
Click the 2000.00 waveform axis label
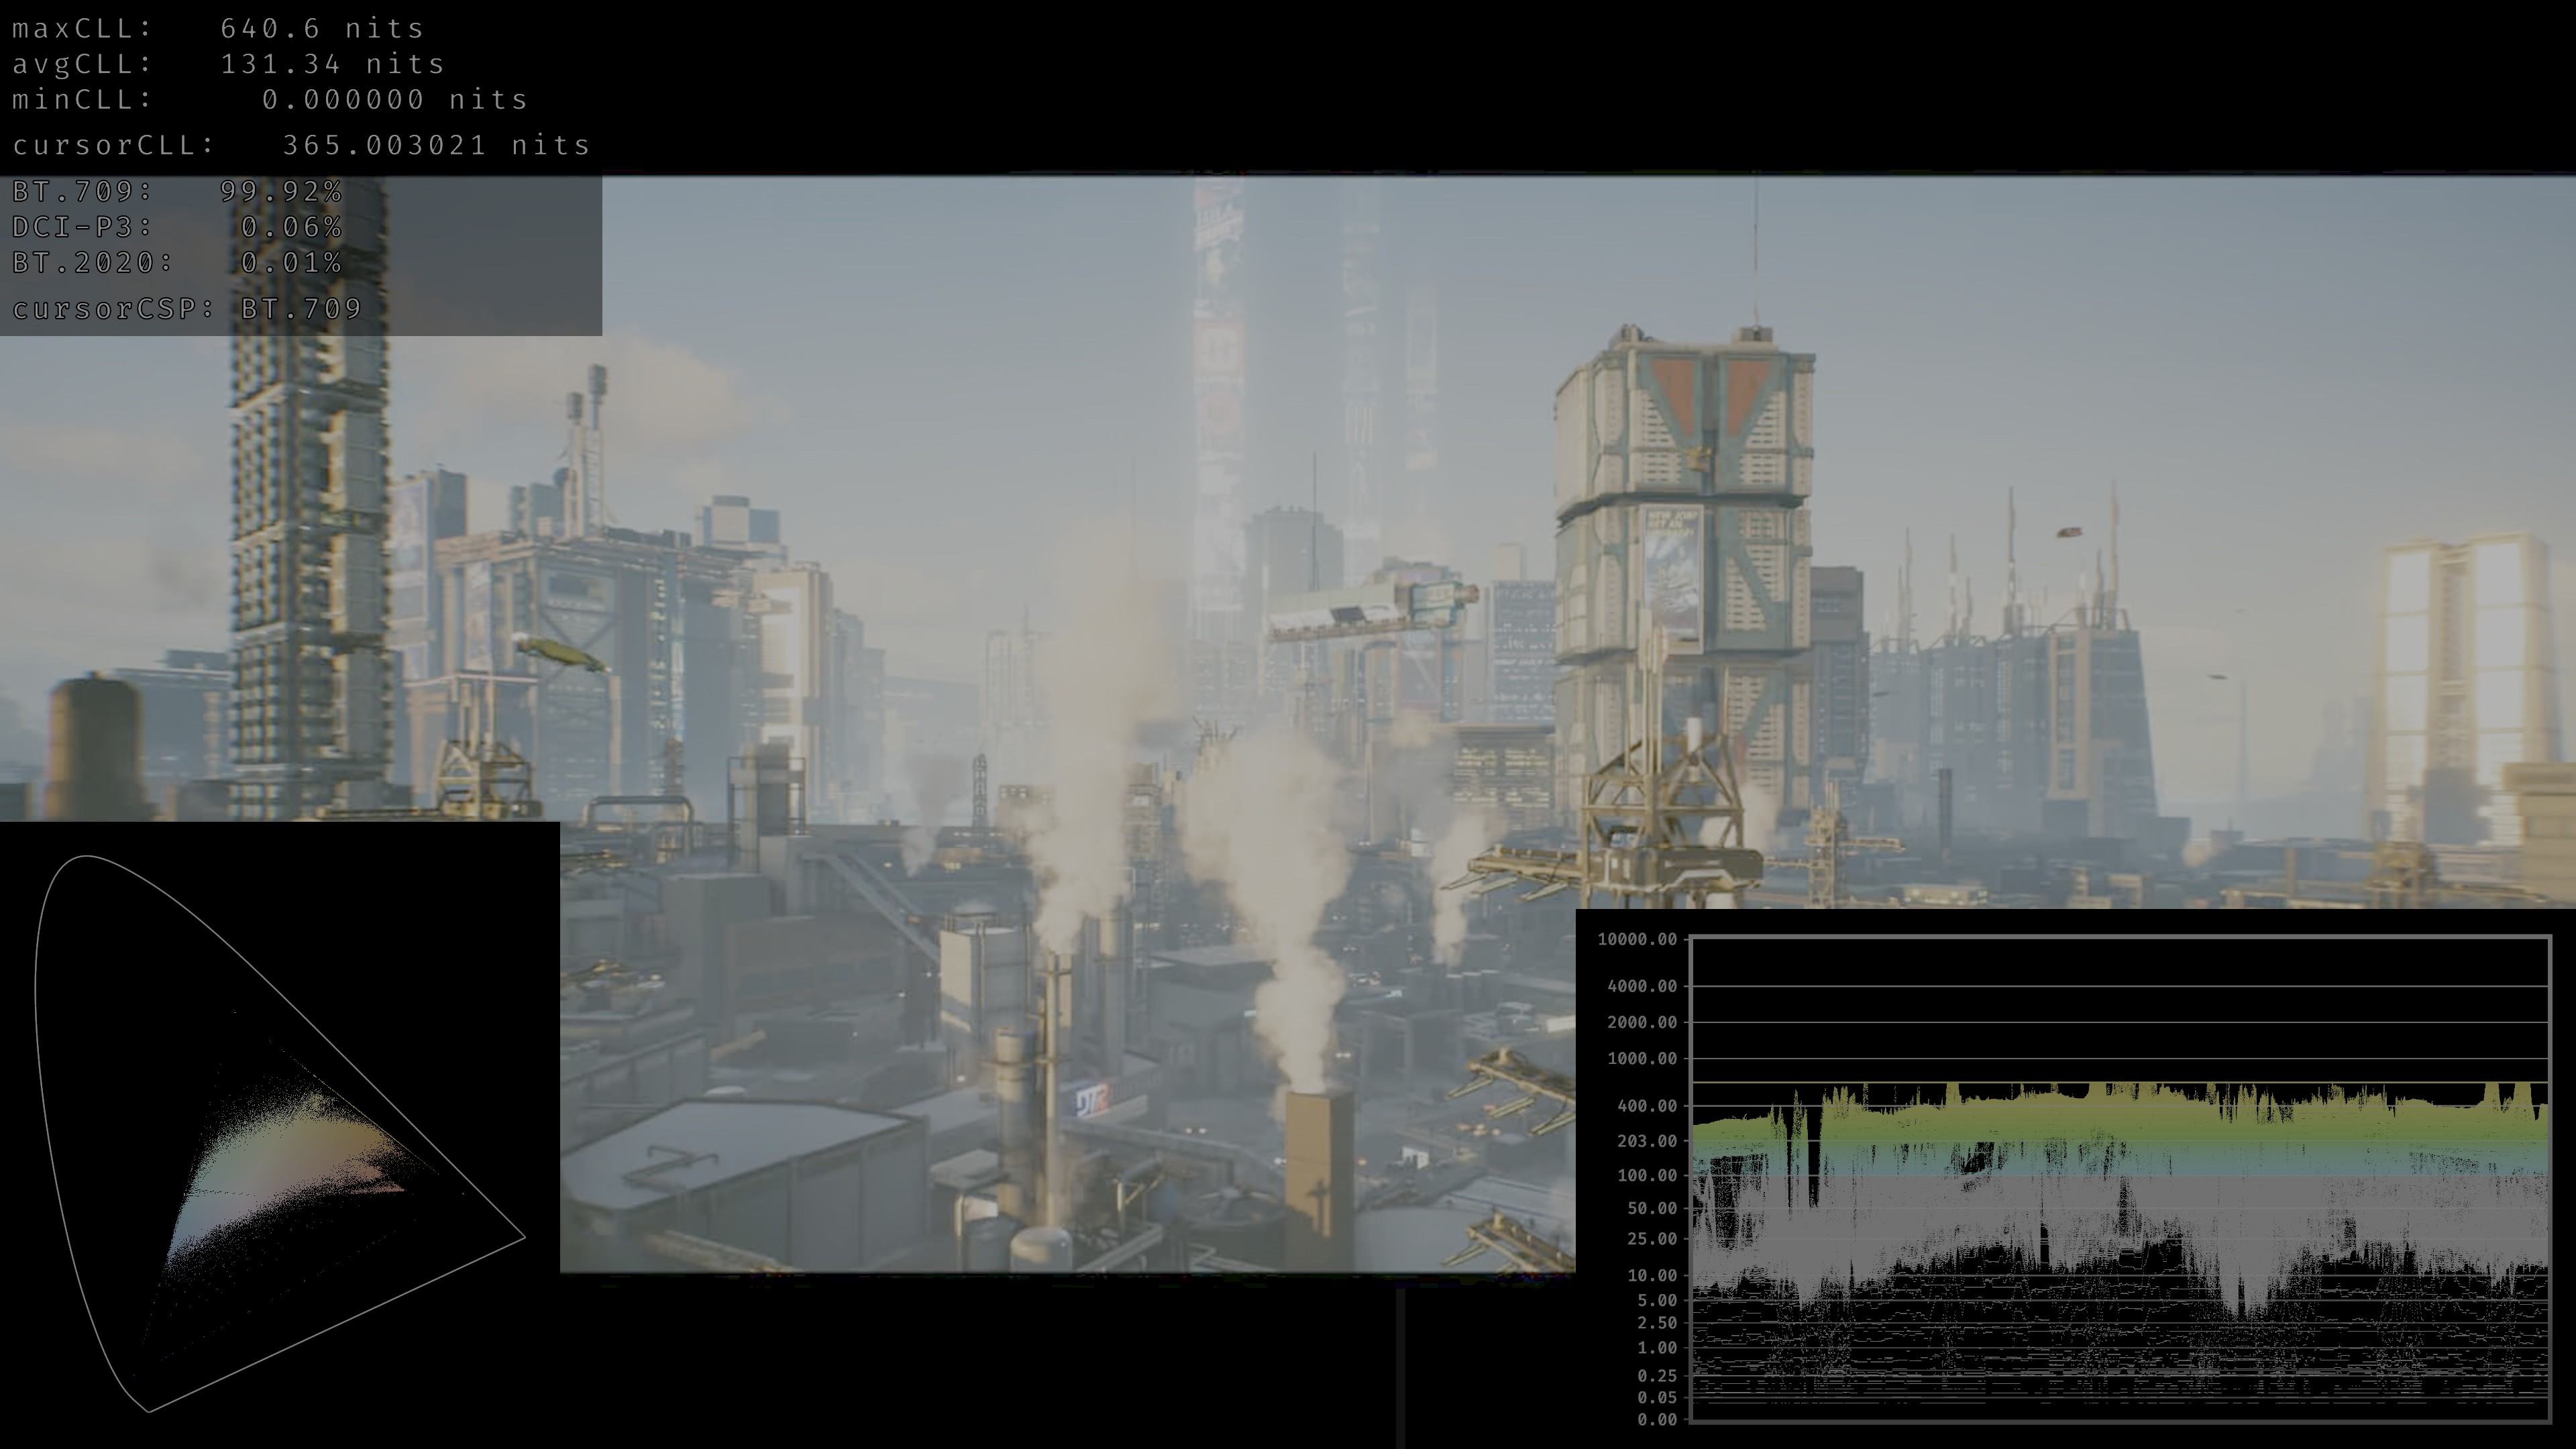coord(1642,1022)
